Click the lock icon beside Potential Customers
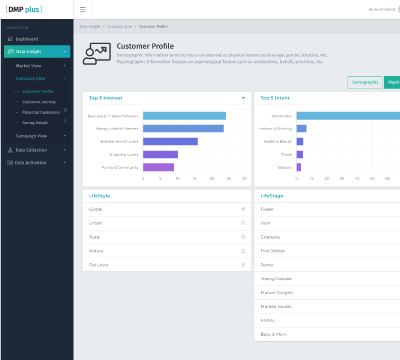Viewport: 400px width, 360px height. tap(65, 110)
